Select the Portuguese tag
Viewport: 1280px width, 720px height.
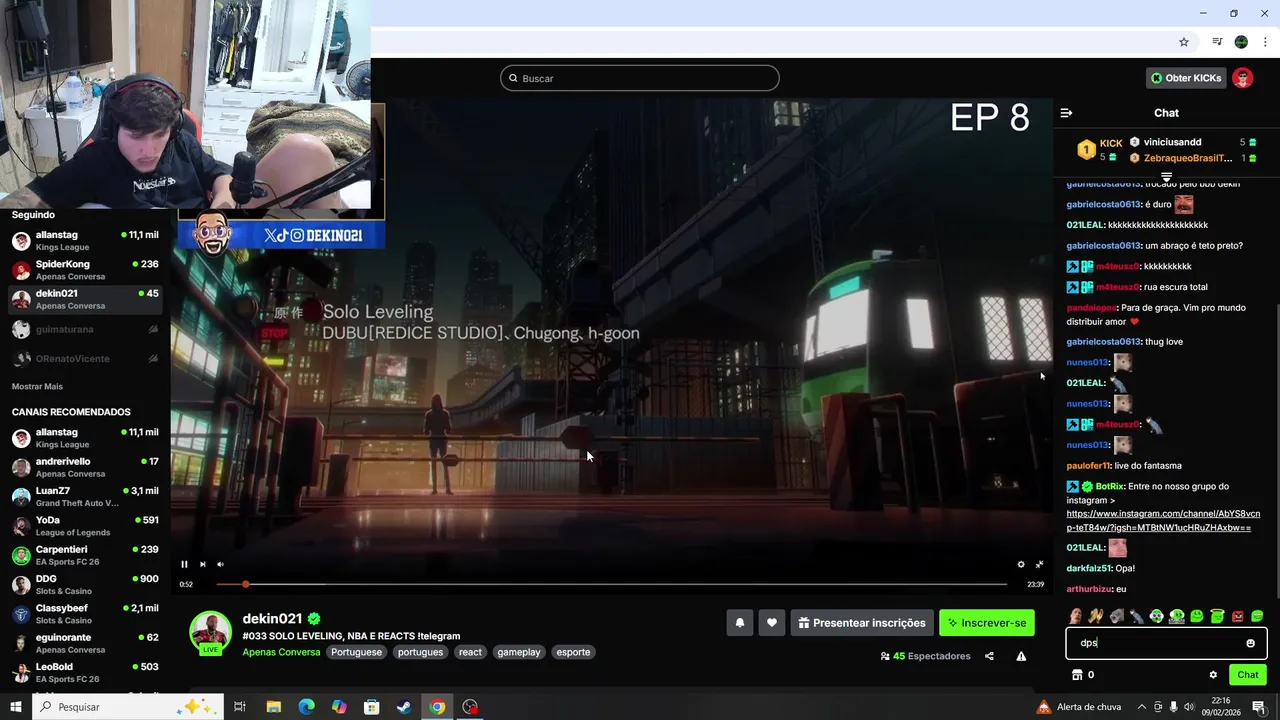point(356,652)
